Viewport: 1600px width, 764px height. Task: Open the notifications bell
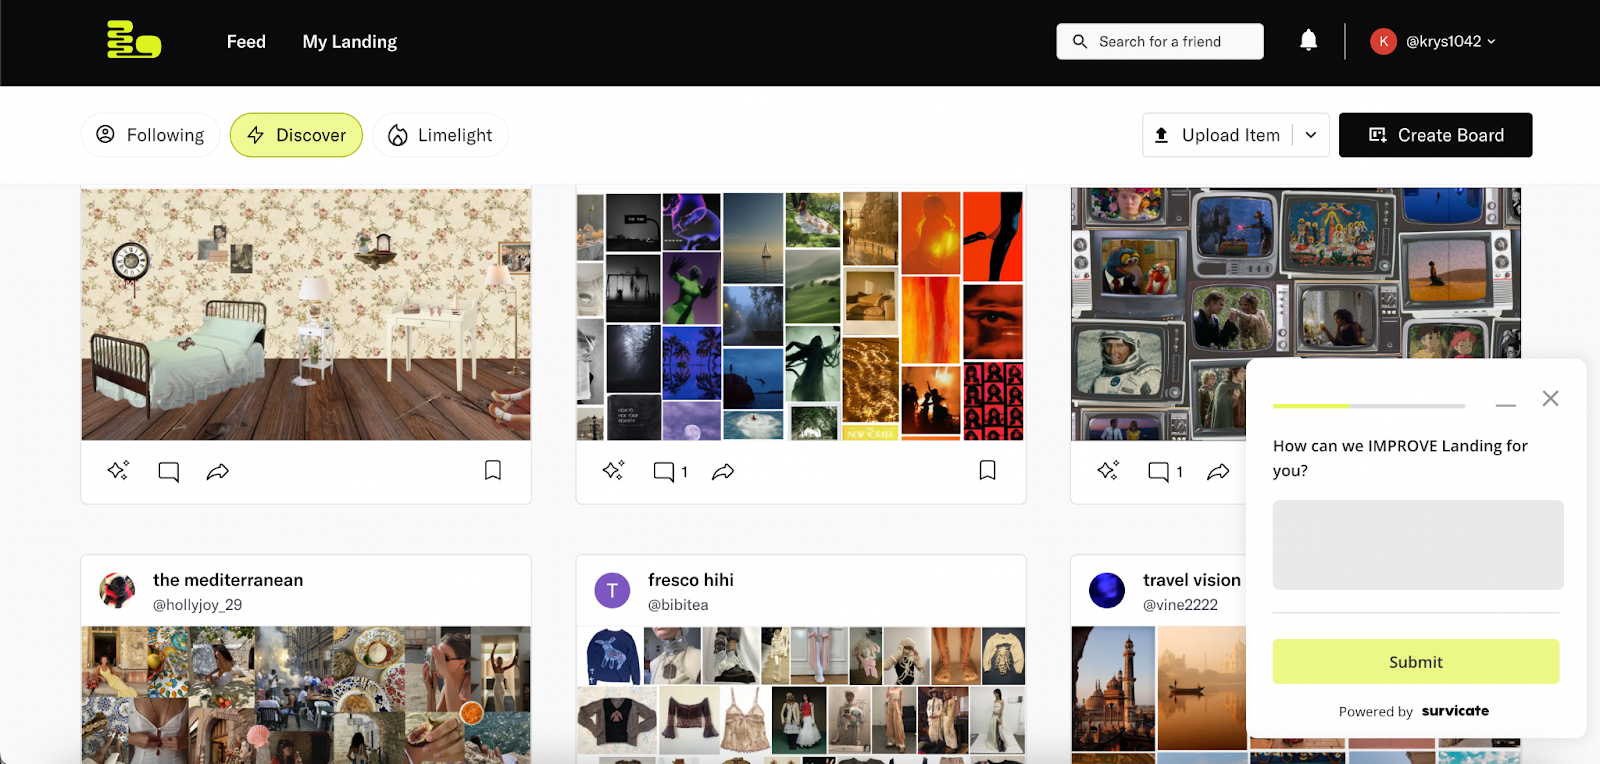tap(1308, 40)
